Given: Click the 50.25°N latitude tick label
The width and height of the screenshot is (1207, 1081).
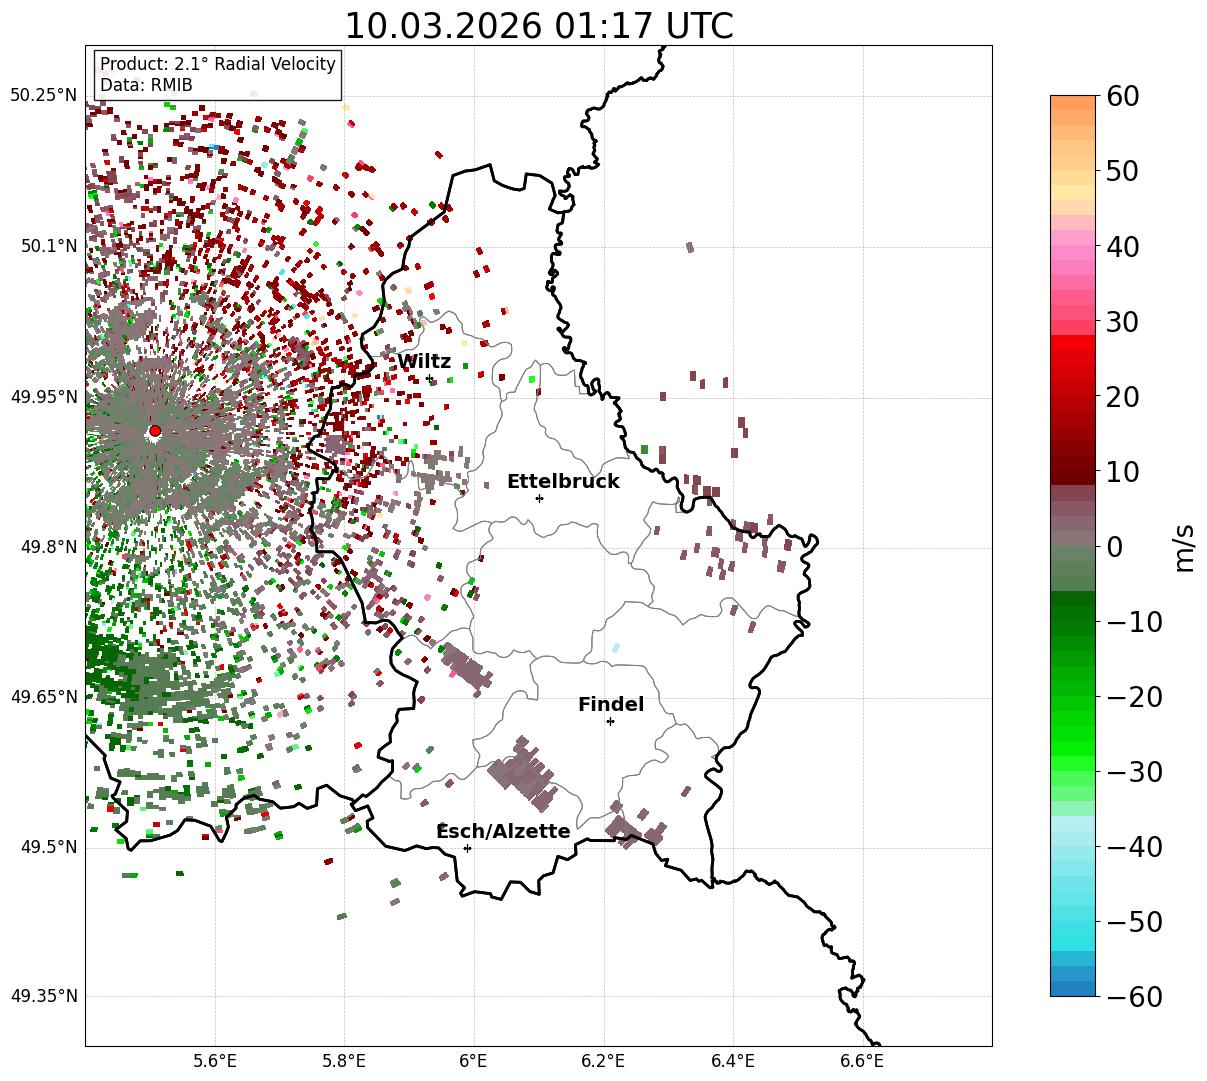Looking at the screenshot, I should 43,96.
